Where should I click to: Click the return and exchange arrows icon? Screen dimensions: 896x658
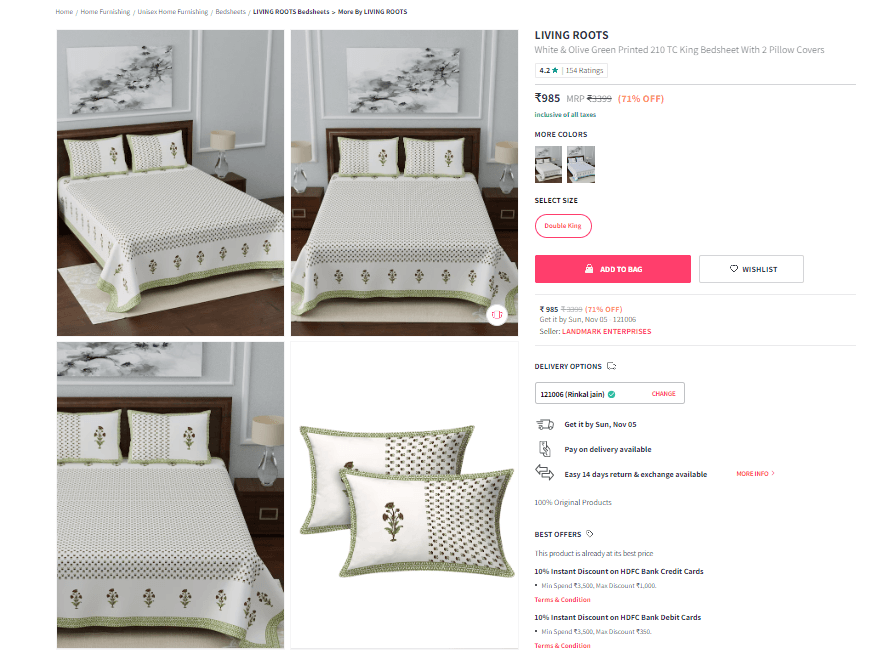pos(545,473)
